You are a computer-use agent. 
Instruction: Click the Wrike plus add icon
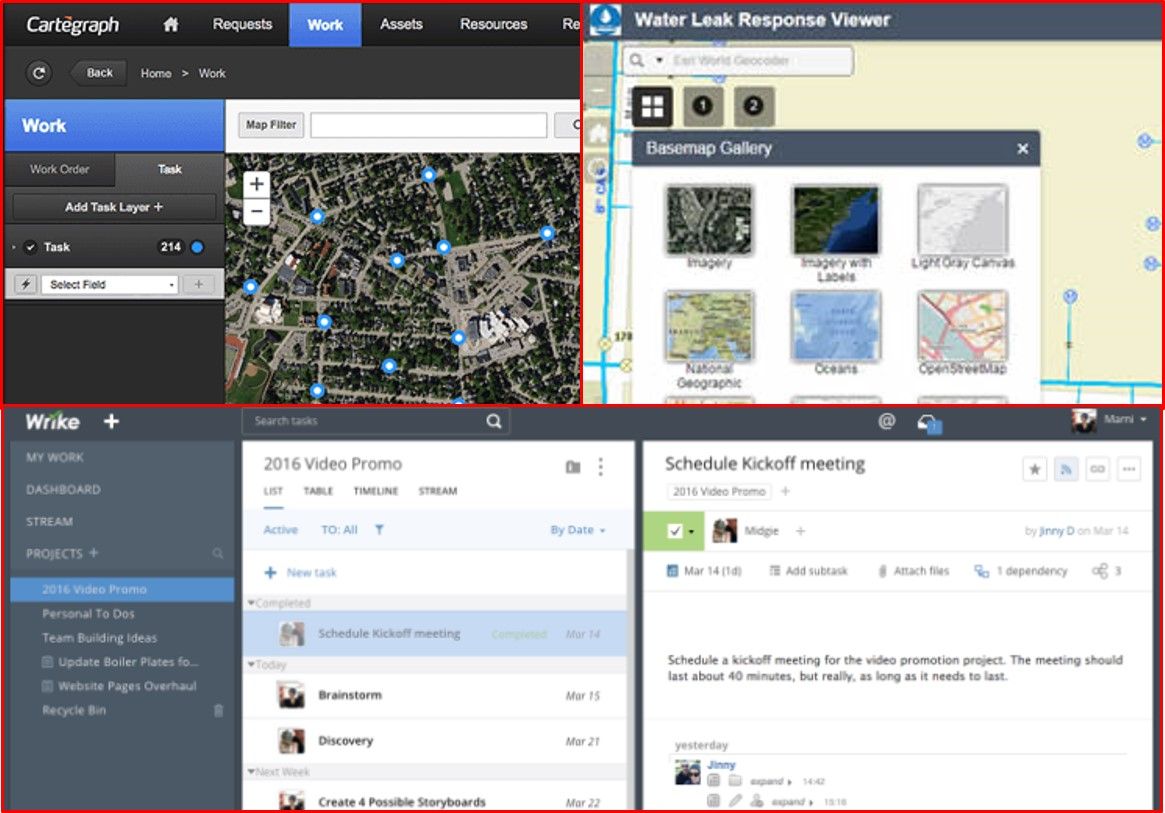111,422
